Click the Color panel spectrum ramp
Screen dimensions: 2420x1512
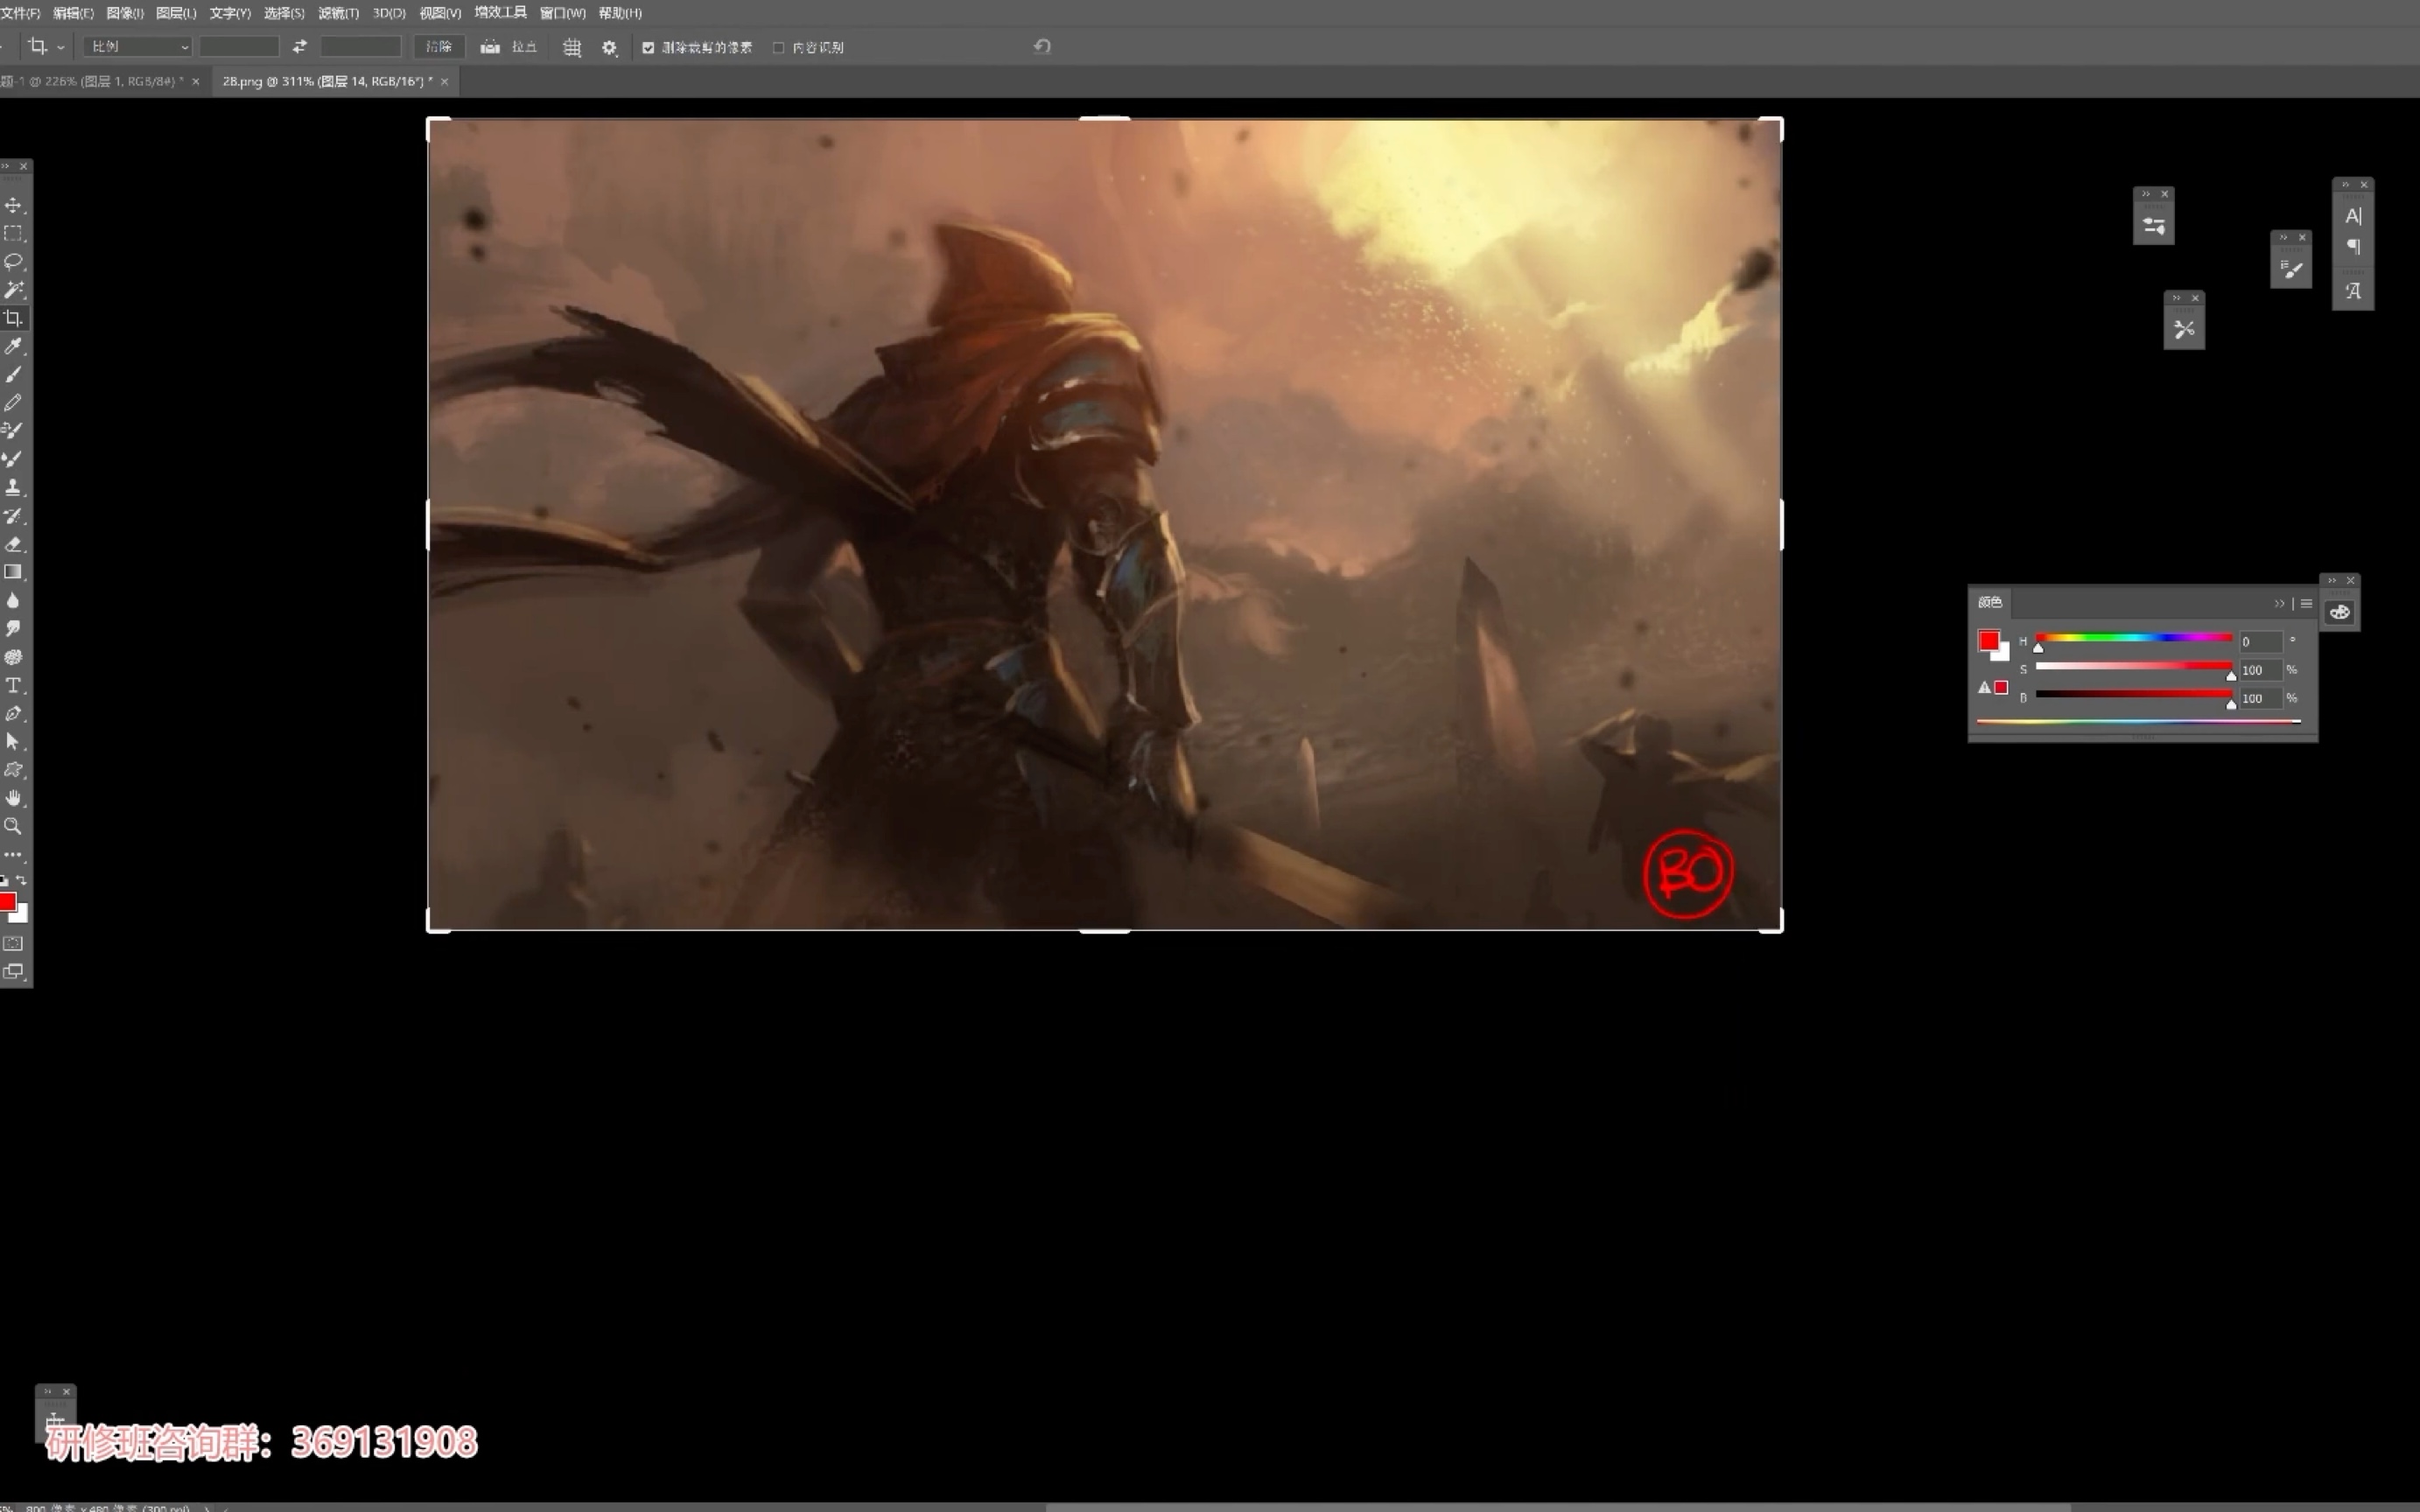2139,721
